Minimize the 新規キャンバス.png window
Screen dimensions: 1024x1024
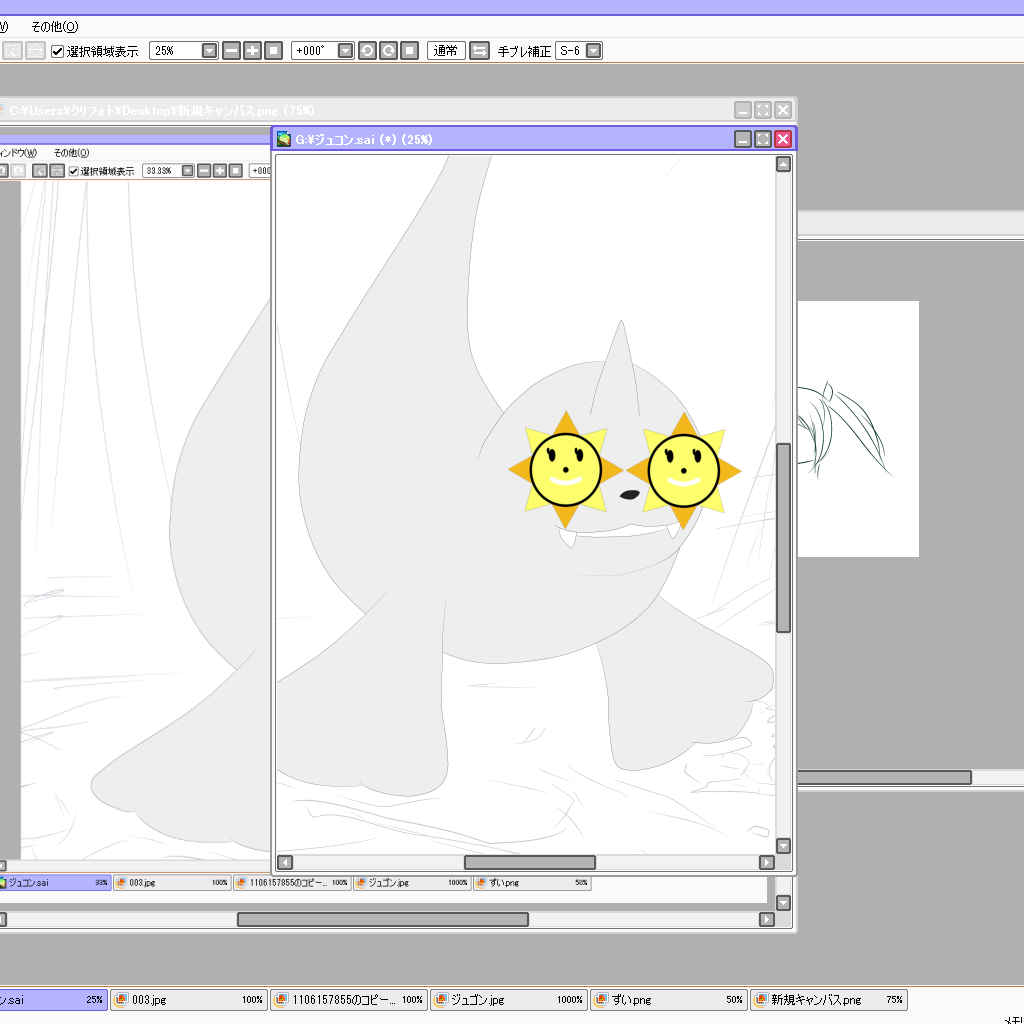(743, 110)
